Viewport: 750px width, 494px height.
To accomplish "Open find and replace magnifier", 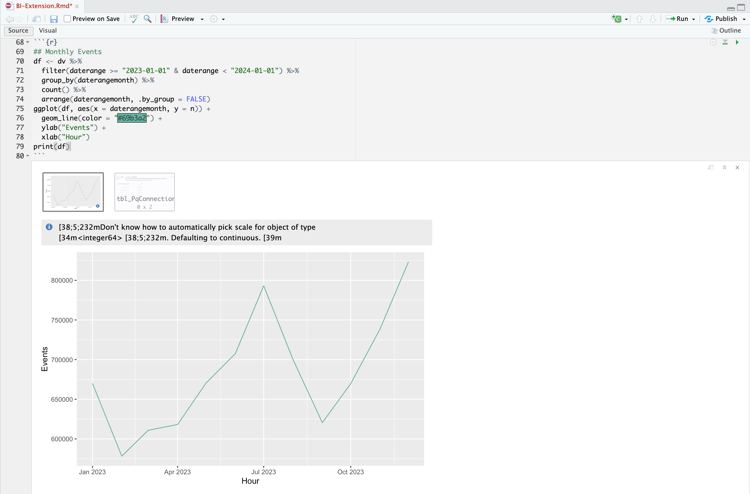I will tap(148, 19).
